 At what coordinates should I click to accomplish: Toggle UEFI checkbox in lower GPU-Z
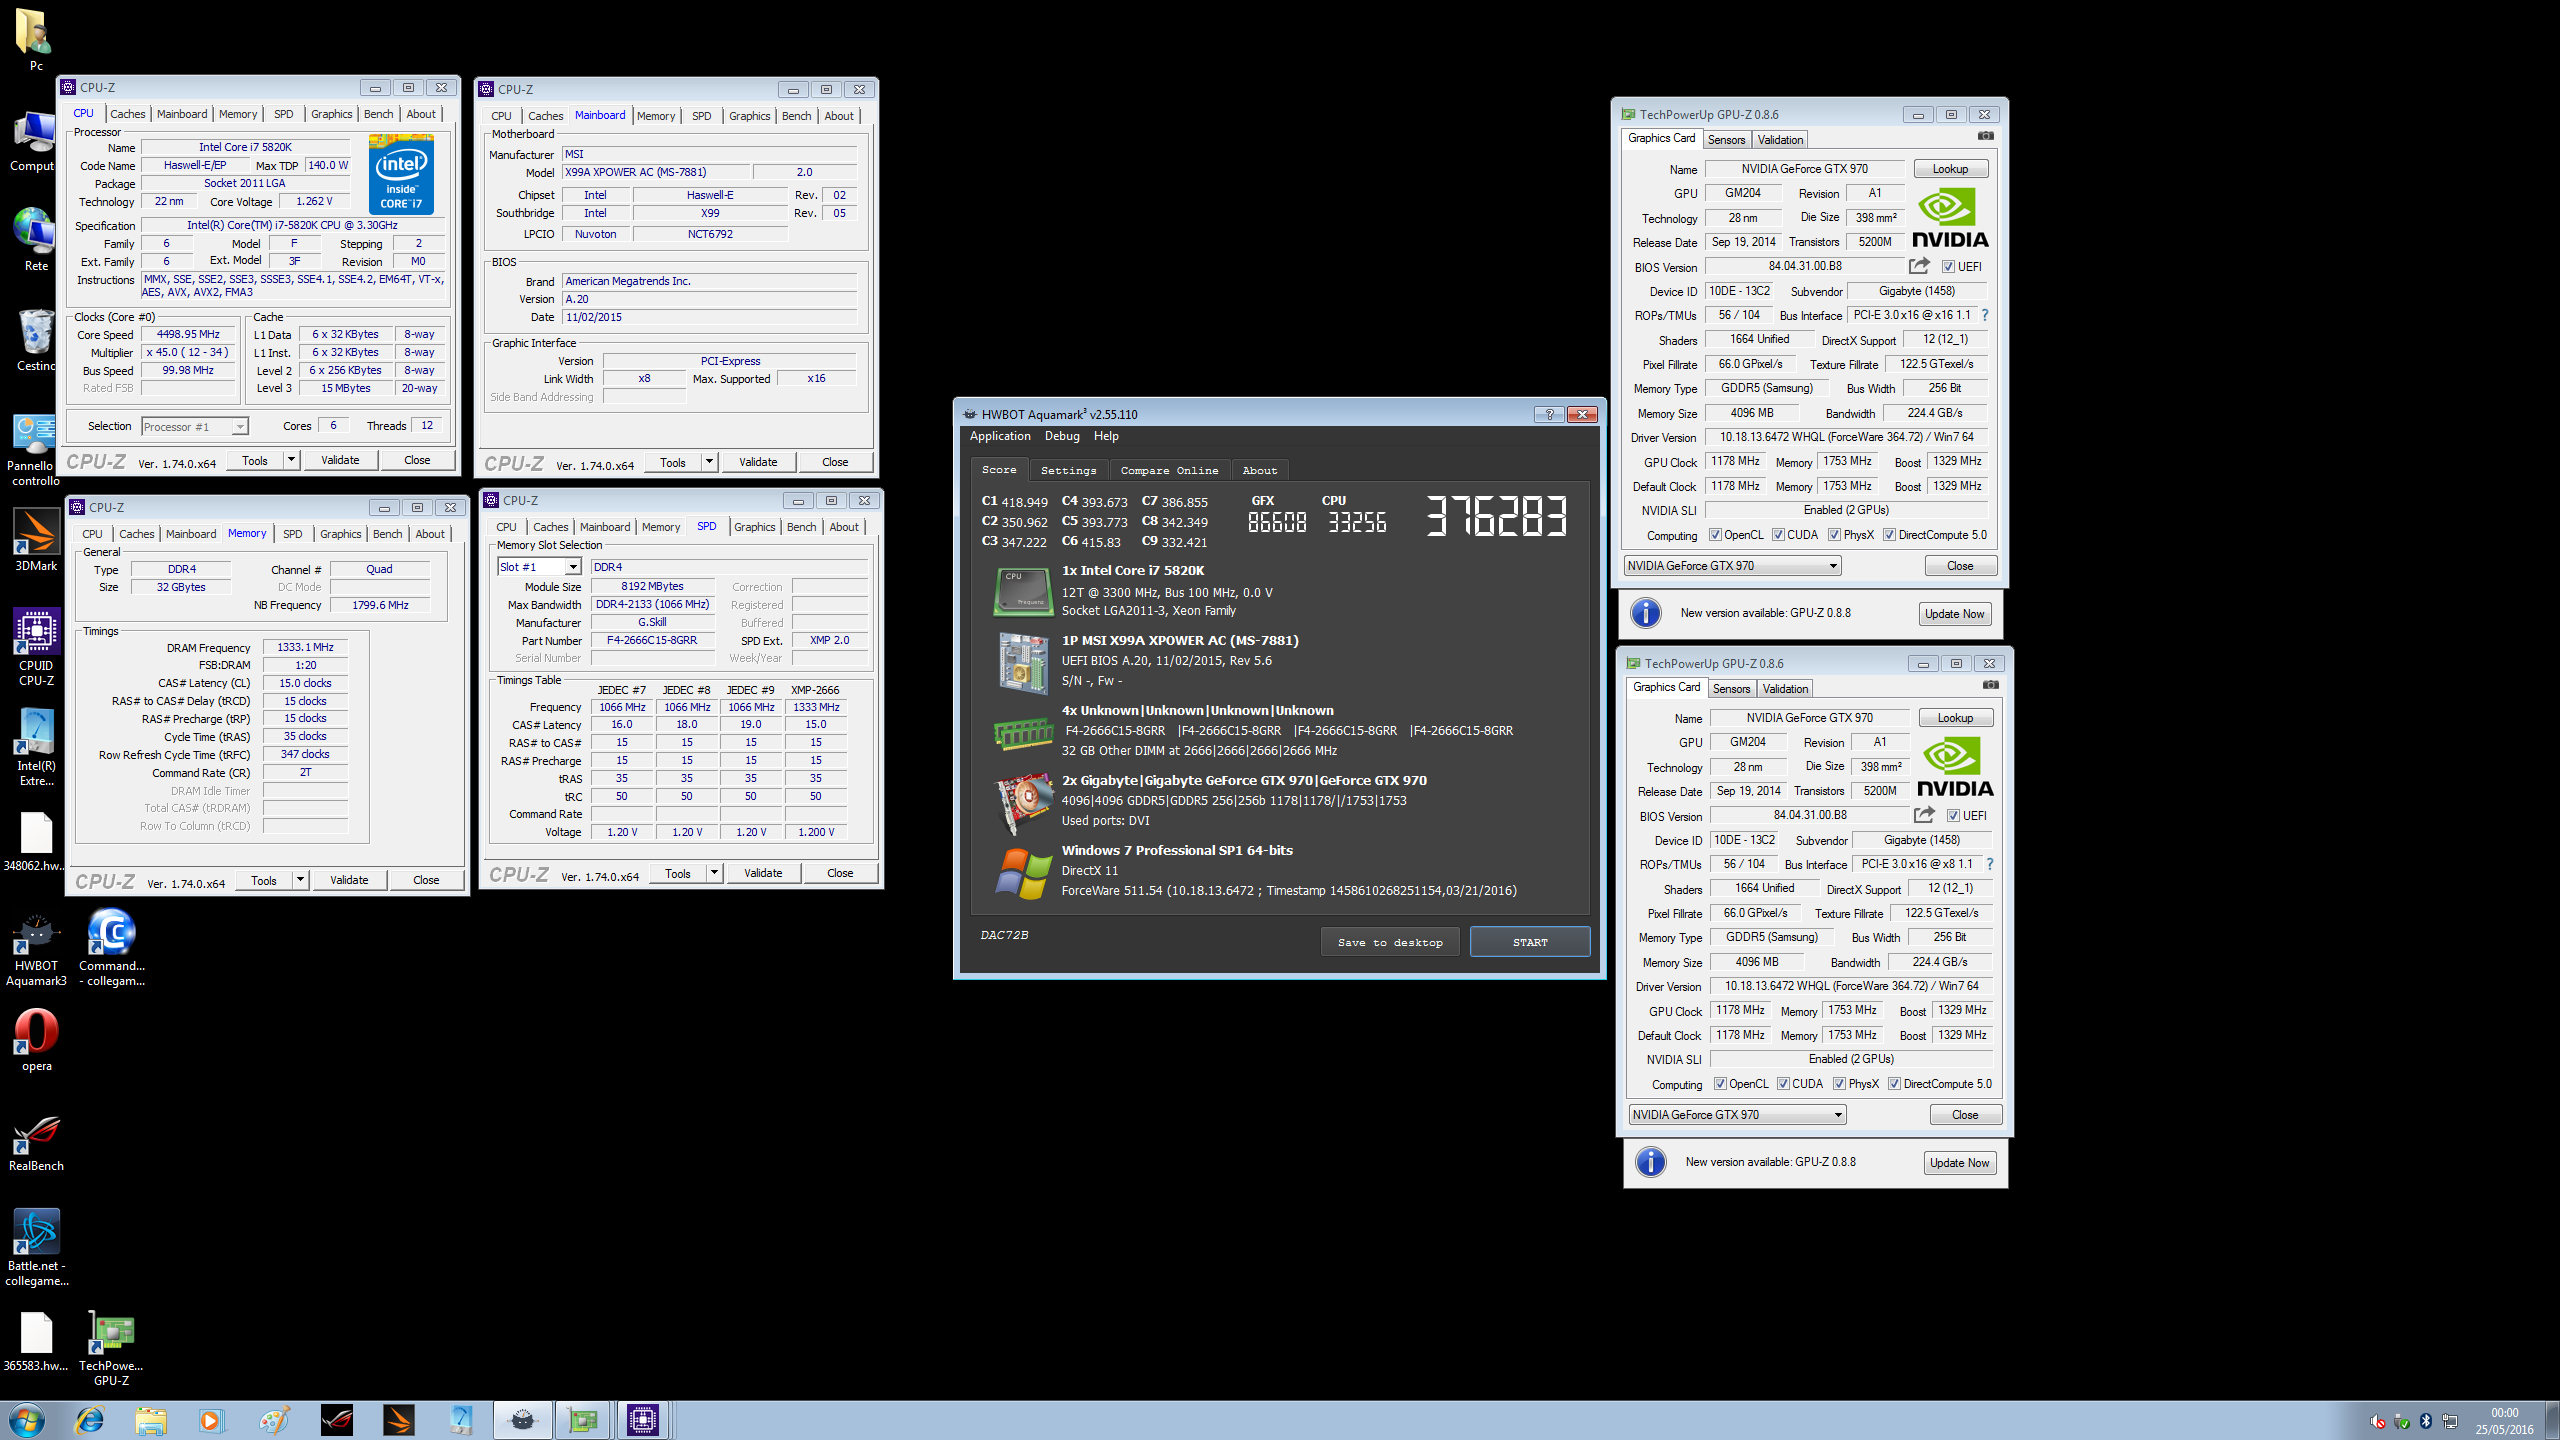coord(1953,816)
